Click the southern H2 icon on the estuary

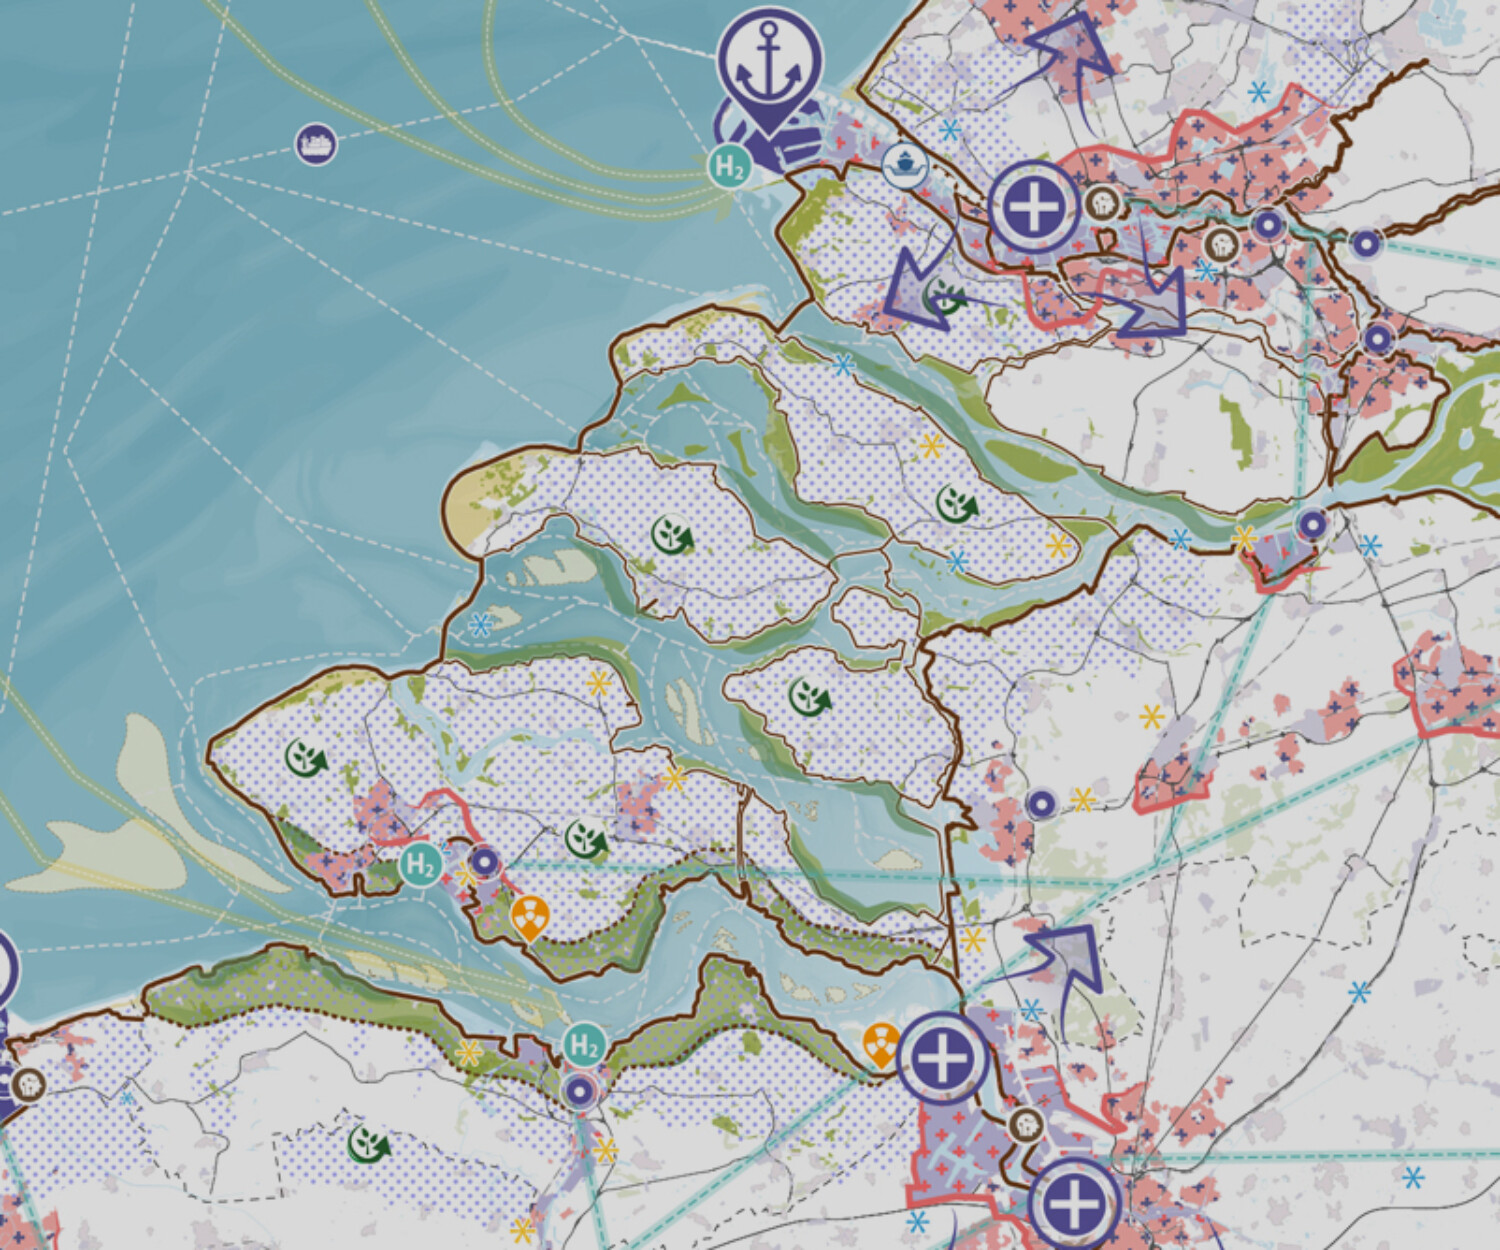coord(582,1046)
